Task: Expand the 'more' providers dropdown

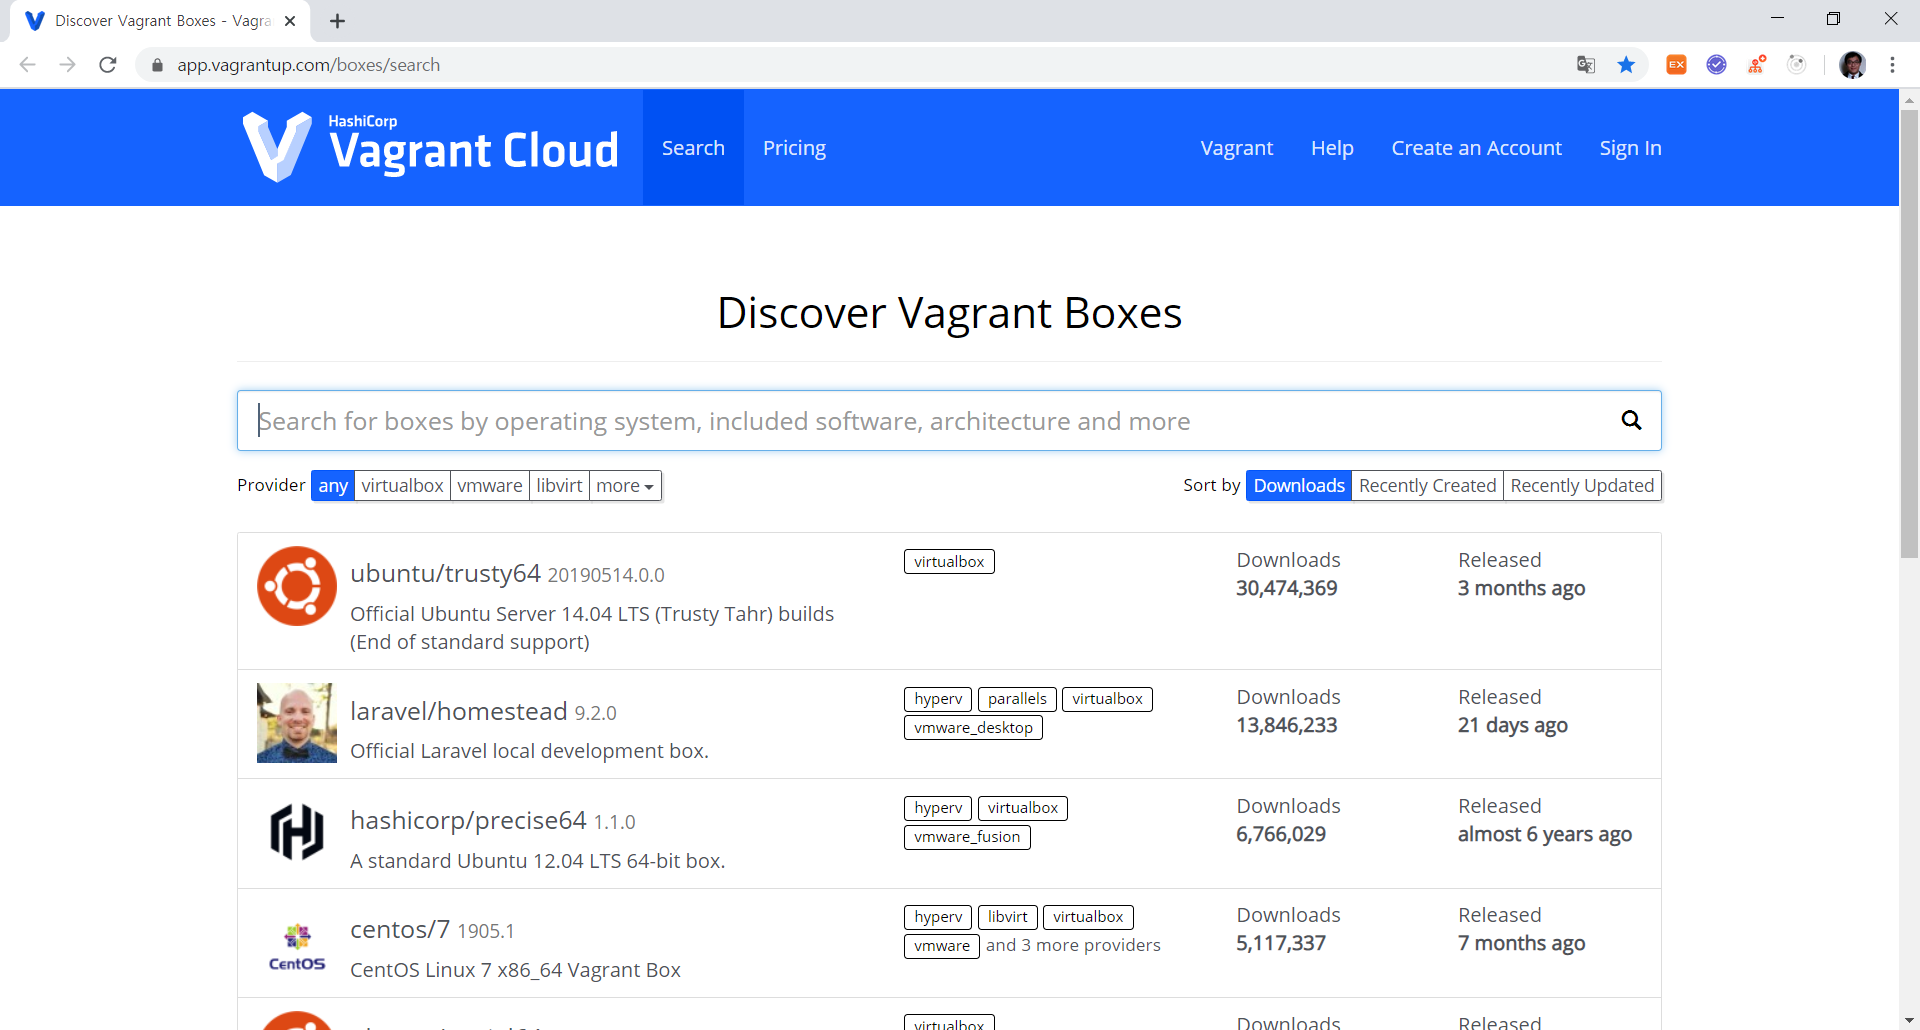Action: pos(625,486)
